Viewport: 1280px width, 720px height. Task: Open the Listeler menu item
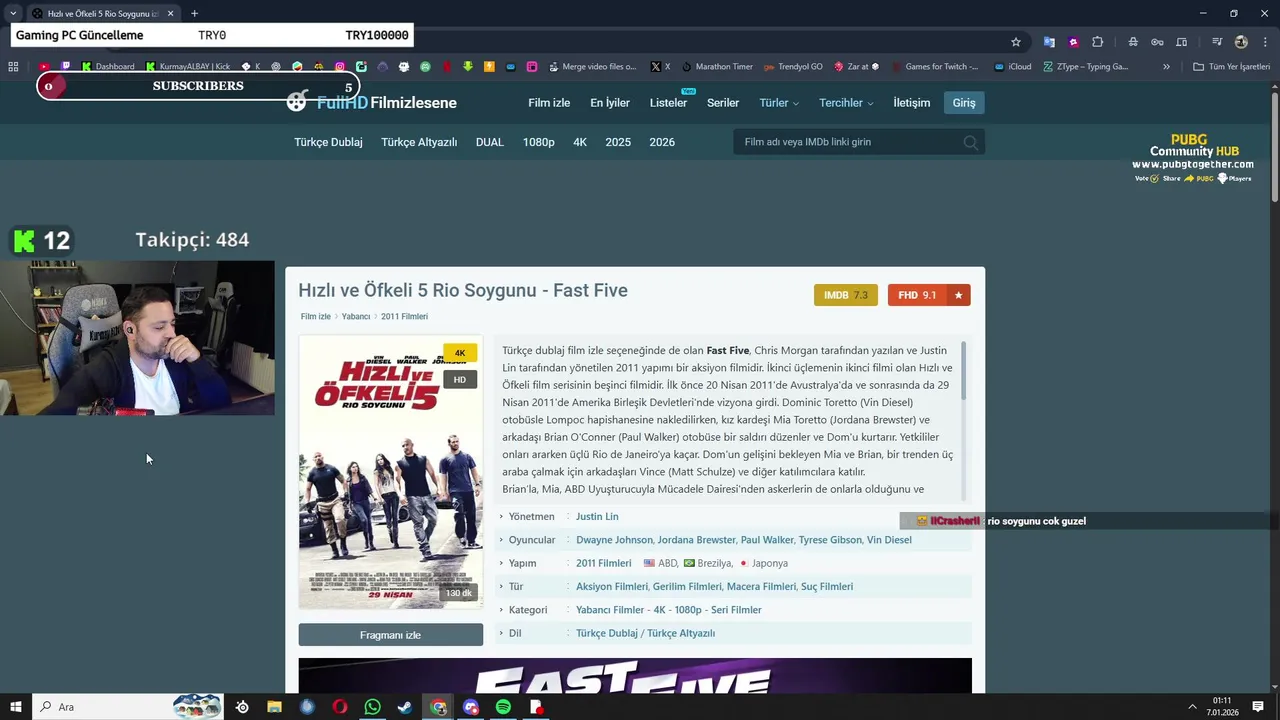click(x=668, y=103)
